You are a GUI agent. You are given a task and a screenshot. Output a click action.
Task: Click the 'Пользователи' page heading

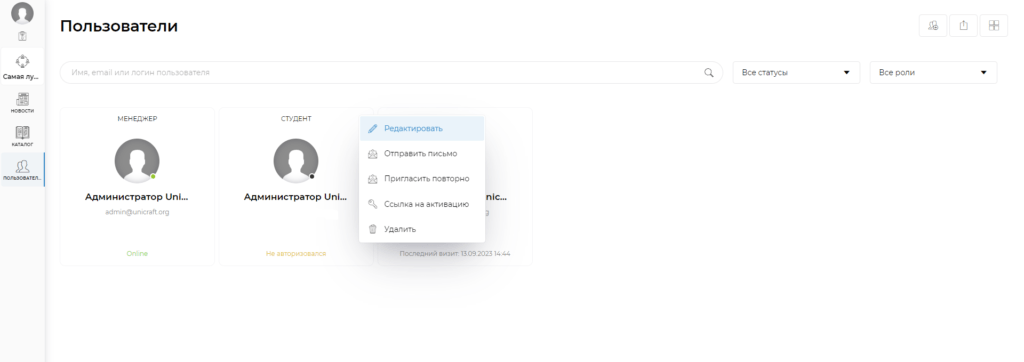[119, 26]
